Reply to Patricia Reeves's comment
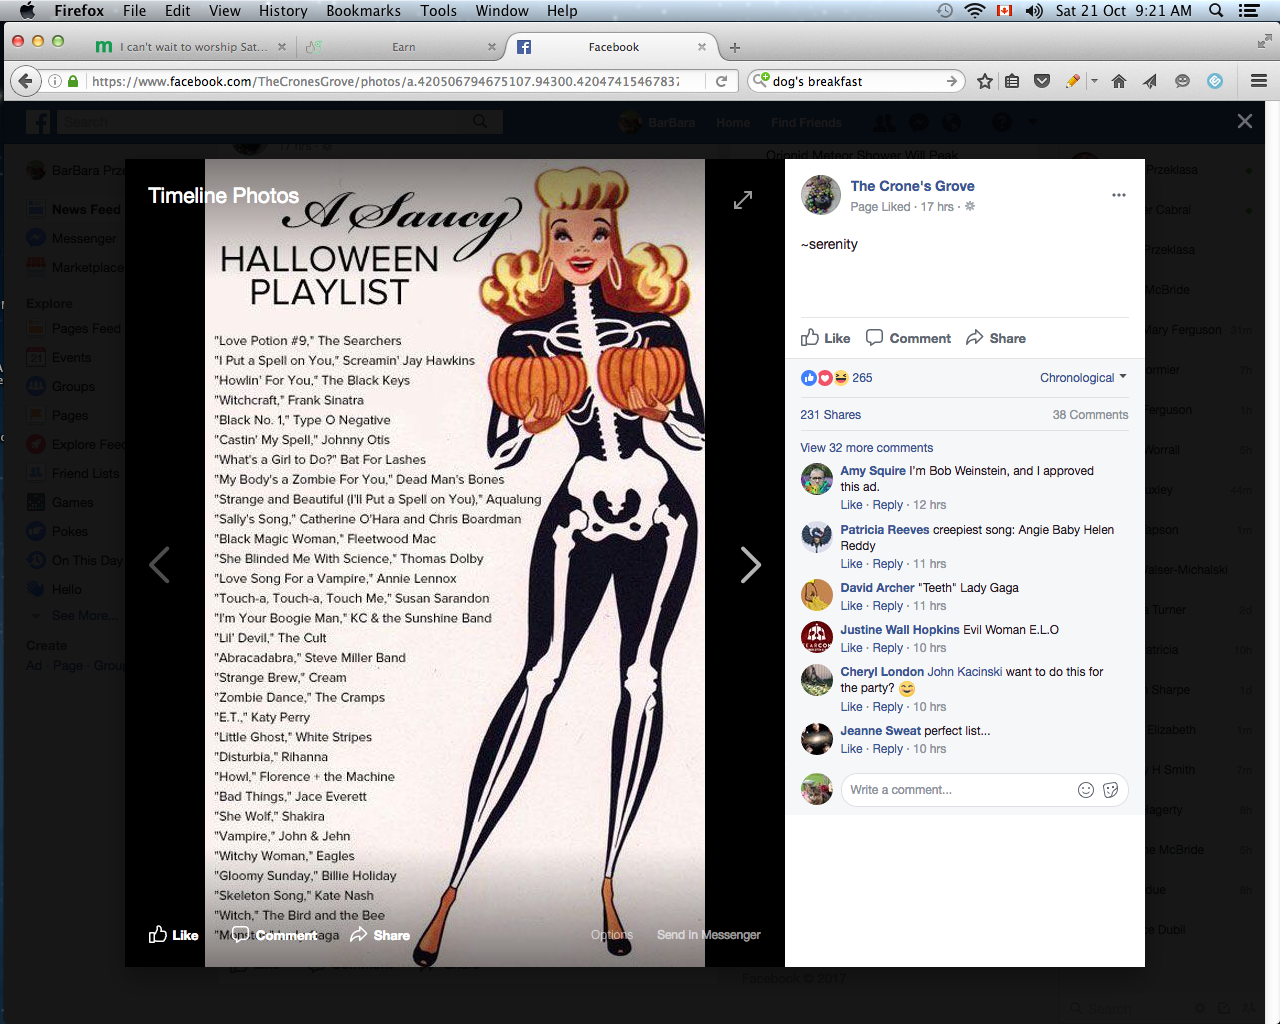 pyautogui.click(x=887, y=564)
